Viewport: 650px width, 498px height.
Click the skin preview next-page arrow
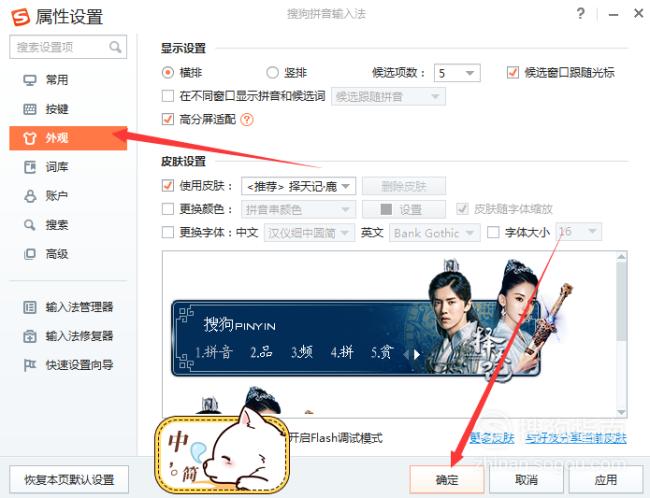[417, 355]
